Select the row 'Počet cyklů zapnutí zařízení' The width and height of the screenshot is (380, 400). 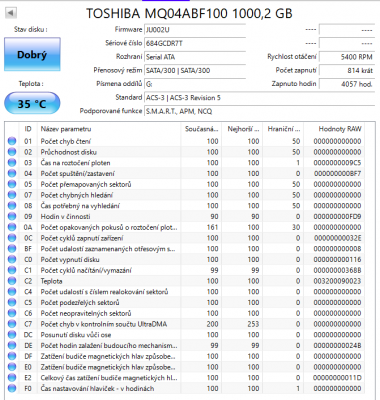(185, 238)
